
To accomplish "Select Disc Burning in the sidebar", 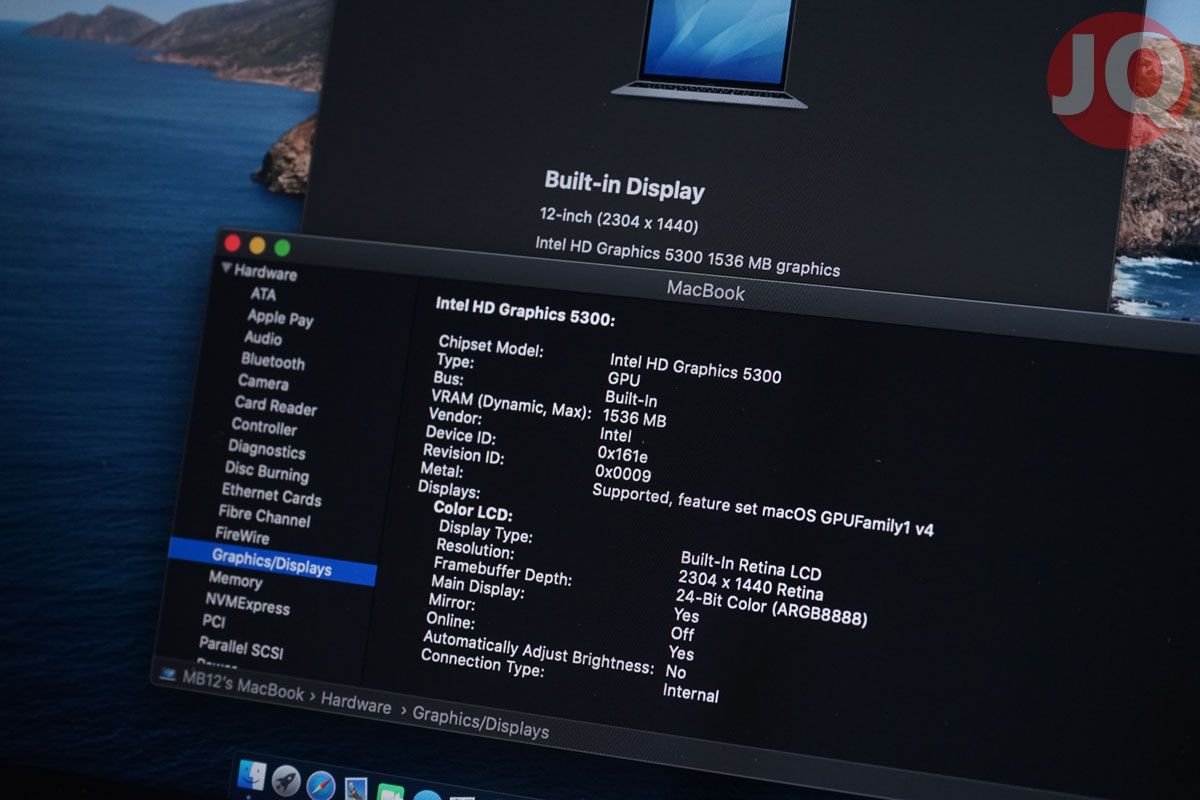I will click(x=266, y=471).
